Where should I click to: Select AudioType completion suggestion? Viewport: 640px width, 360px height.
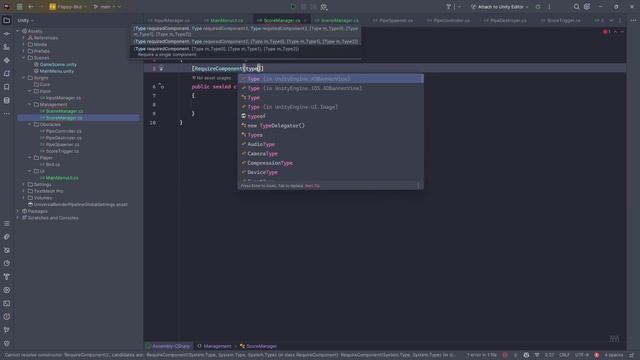coord(331,144)
